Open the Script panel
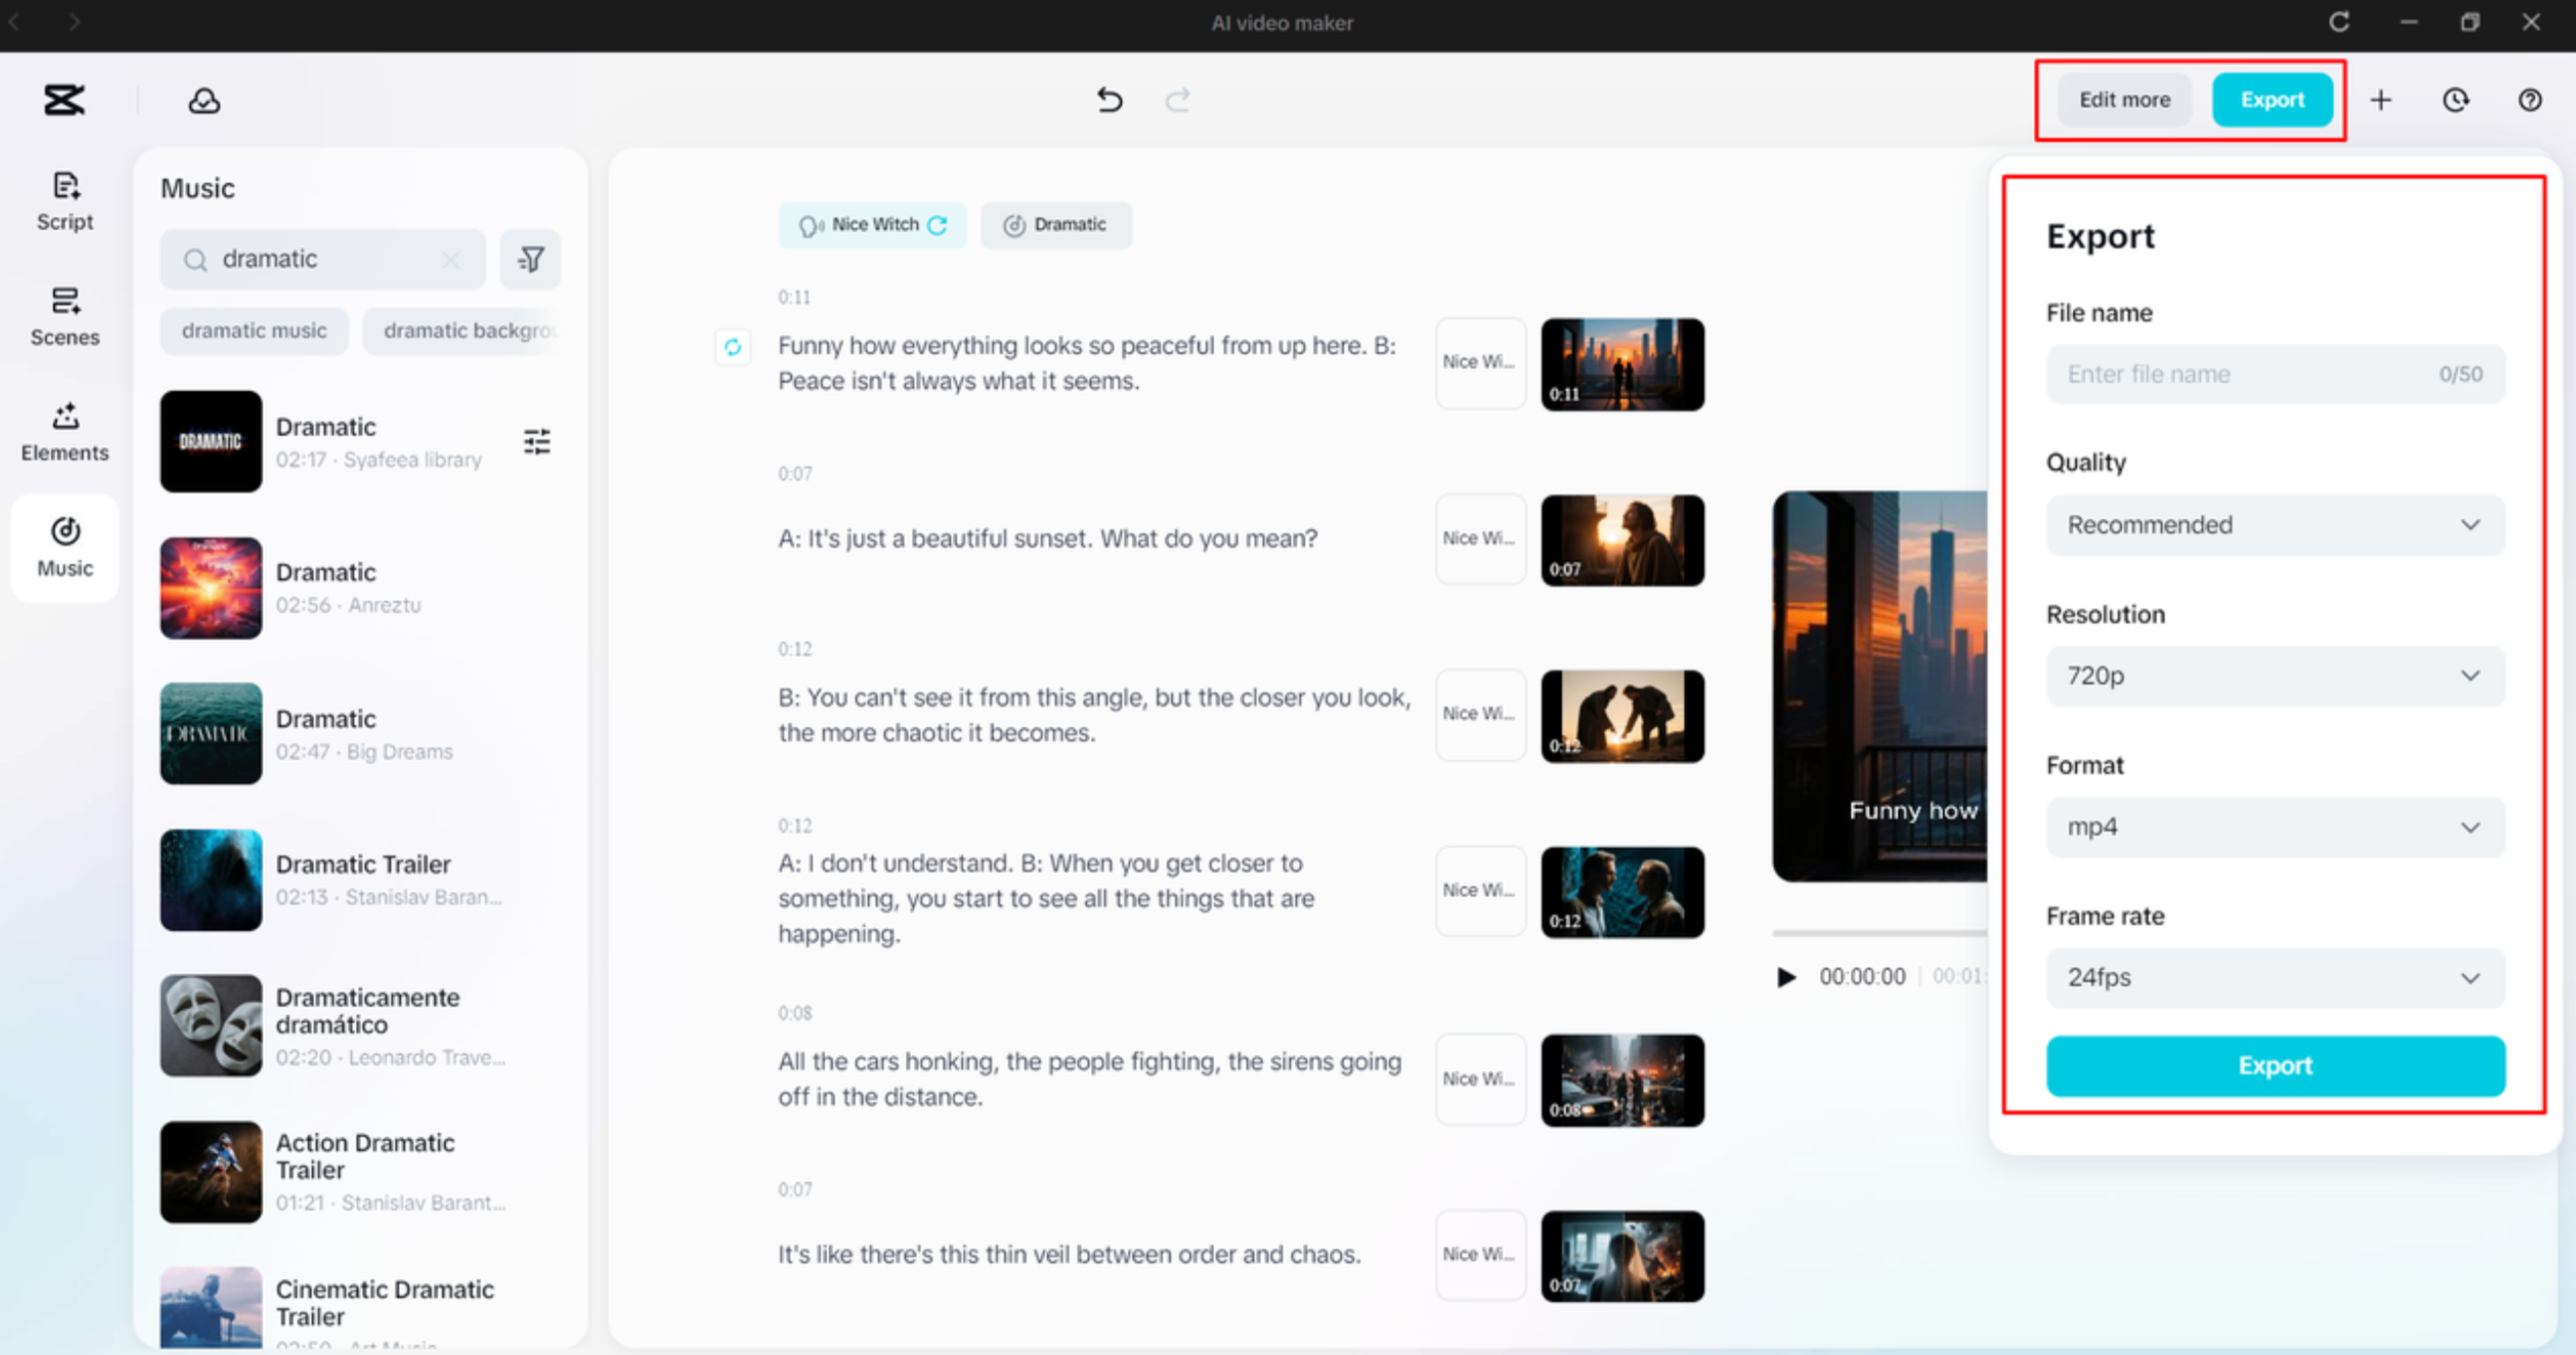Screen dimensions: 2576x1355 (64, 200)
